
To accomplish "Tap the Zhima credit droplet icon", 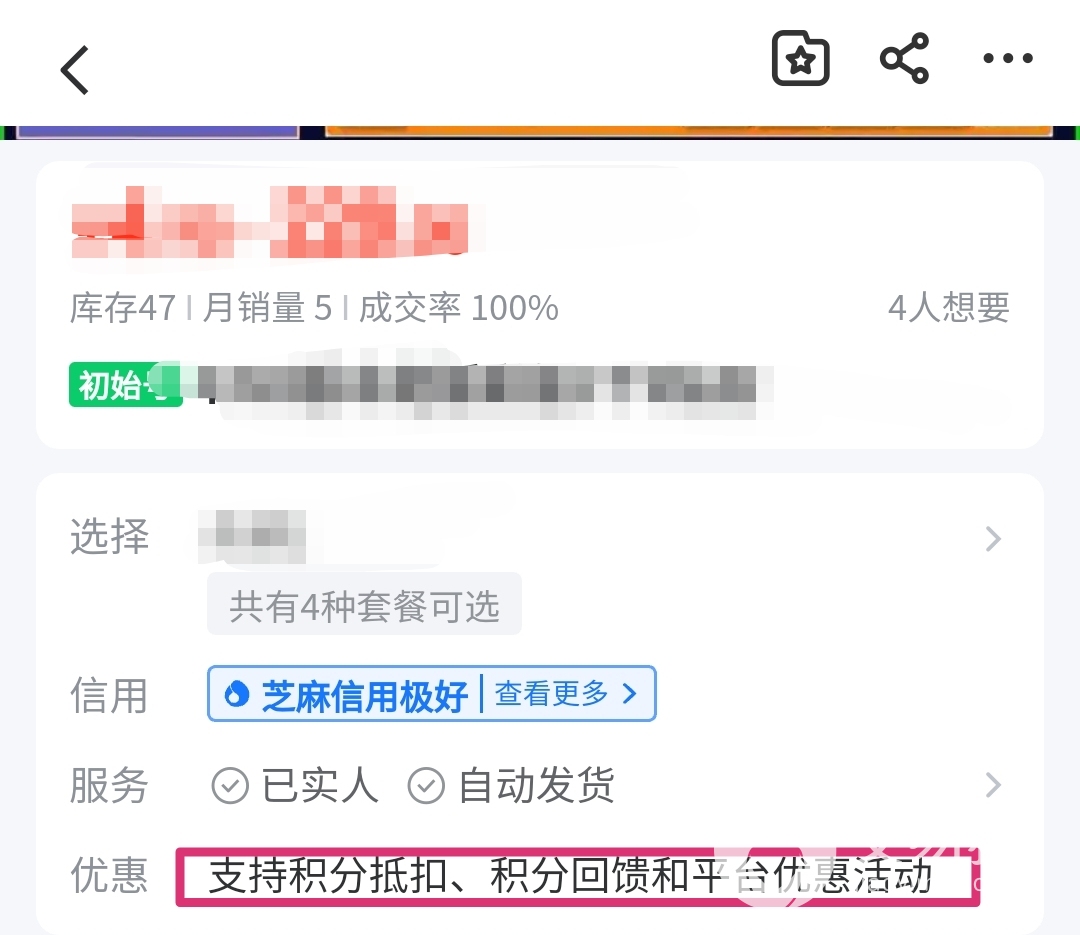I will tap(236, 694).
